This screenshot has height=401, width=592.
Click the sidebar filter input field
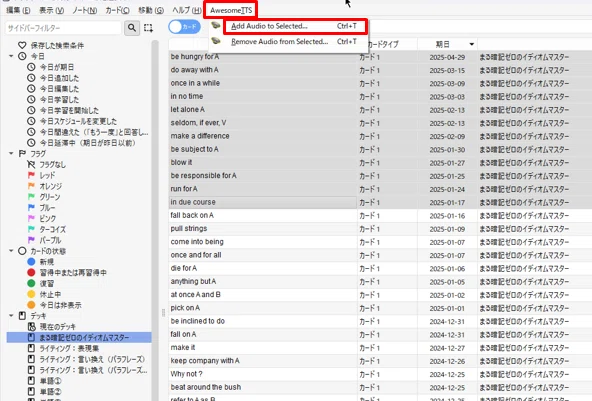coord(63,28)
